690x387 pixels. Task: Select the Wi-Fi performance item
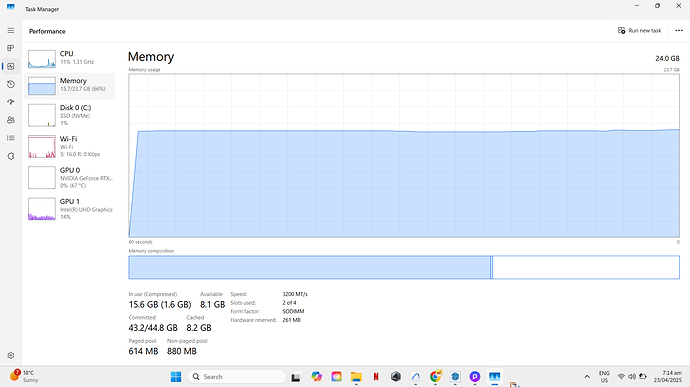pyautogui.click(x=70, y=146)
